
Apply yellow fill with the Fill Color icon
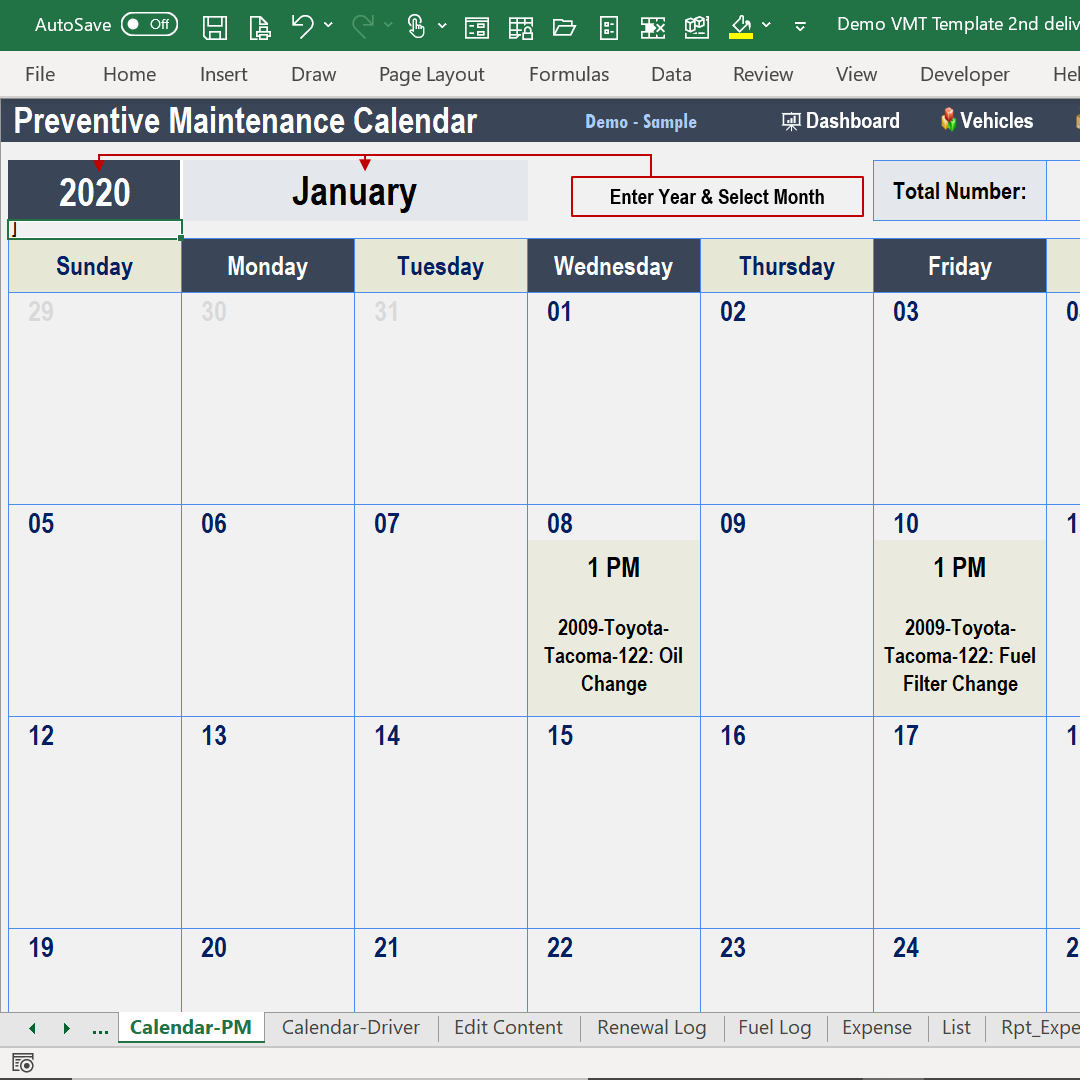pyautogui.click(x=741, y=25)
